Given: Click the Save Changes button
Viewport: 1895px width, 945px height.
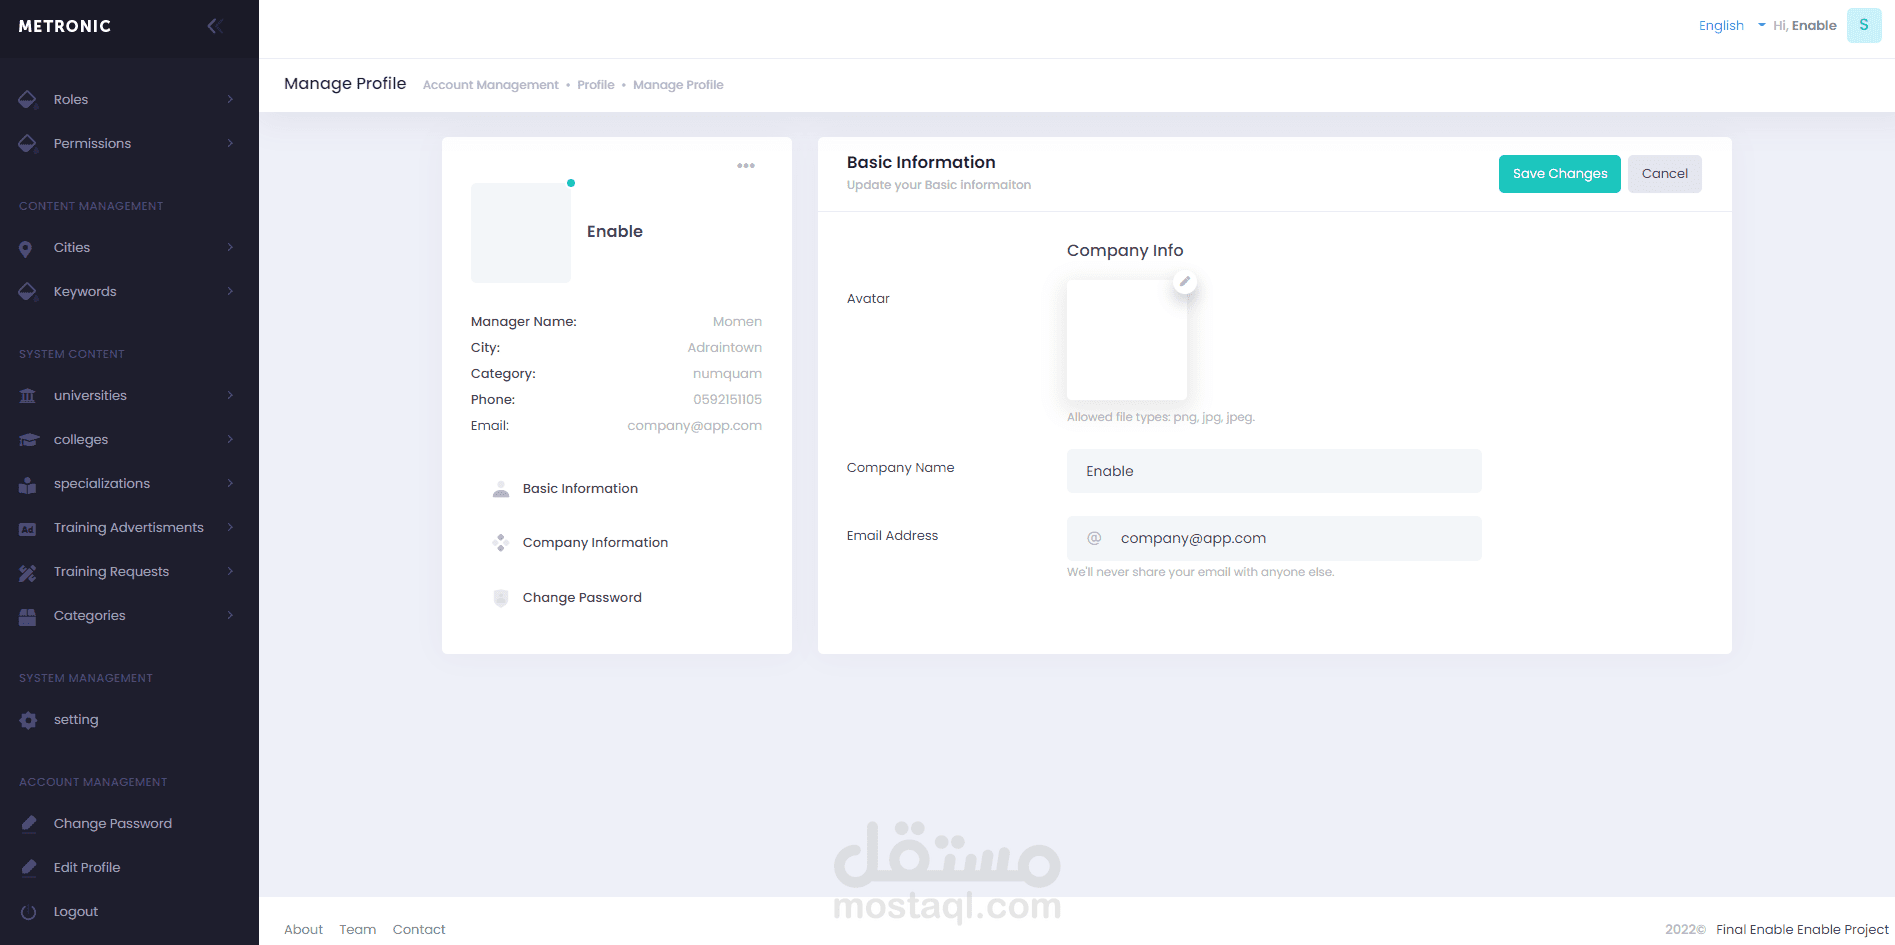Looking at the screenshot, I should tap(1559, 174).
